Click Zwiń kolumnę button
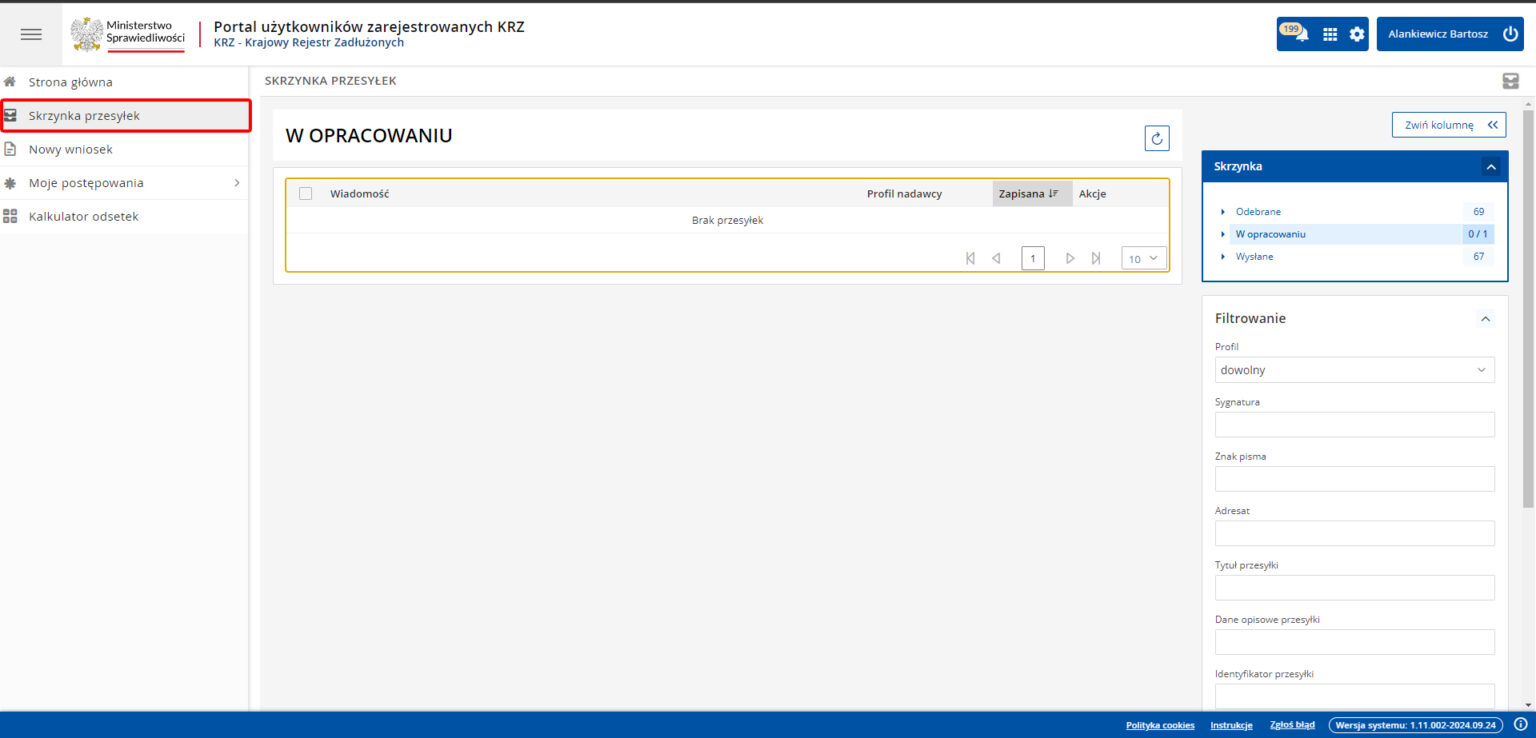 (x=1449, y=125)
